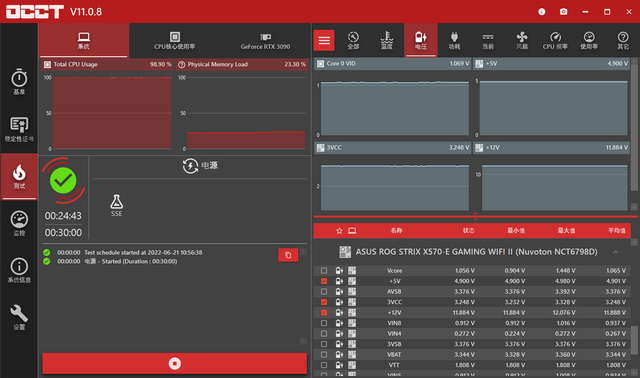
Task: Click the power test icon
Action: click(190, 166)
